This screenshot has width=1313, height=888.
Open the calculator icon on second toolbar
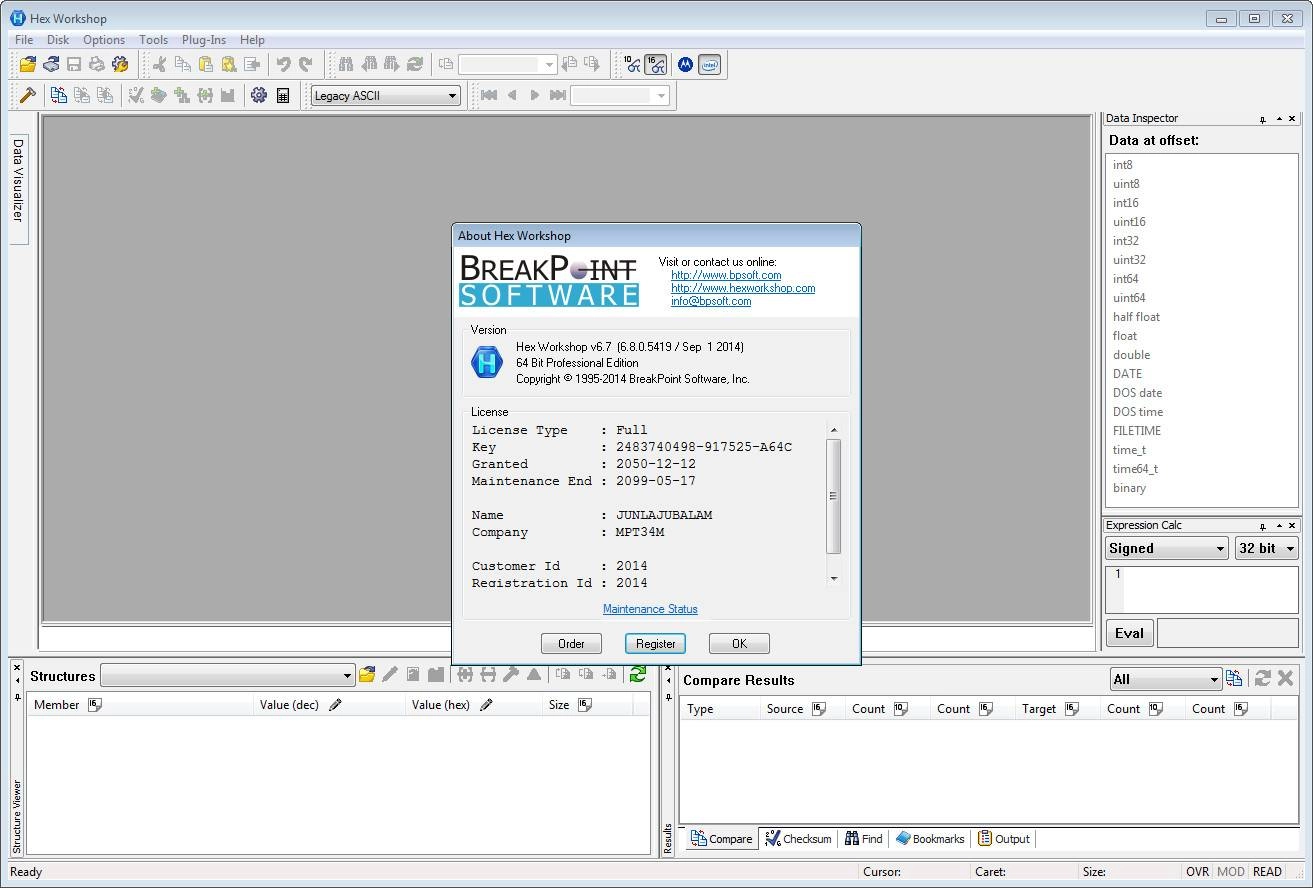pyautogui.click(x=283, y=95)
